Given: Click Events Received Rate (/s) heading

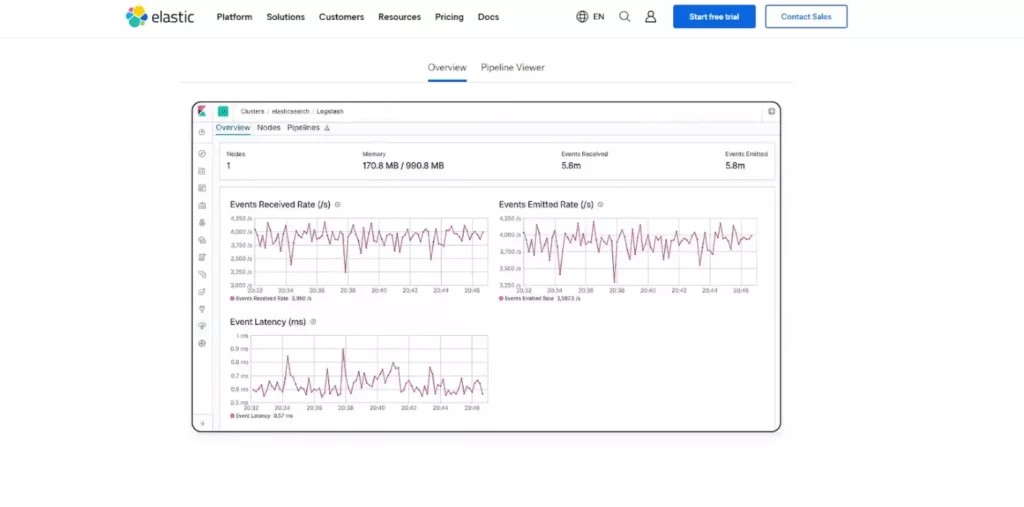Looking at the screenshot, I should (280, 204).
